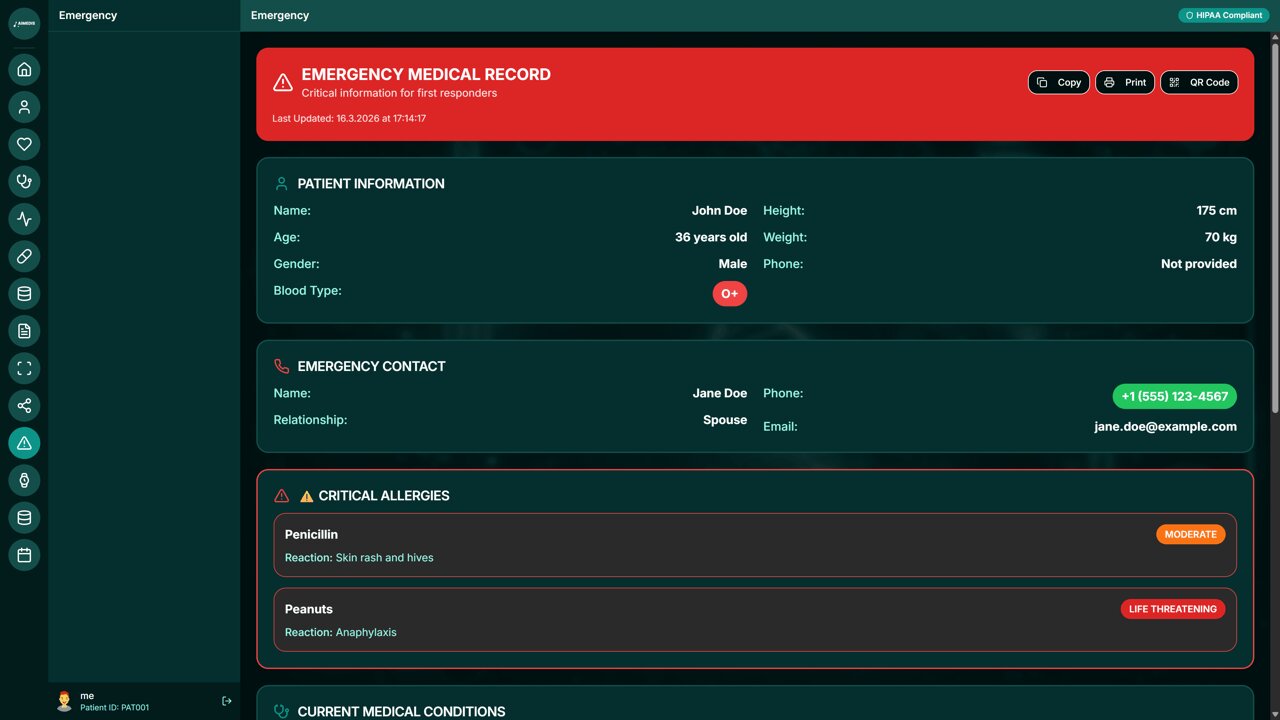Click the MODERATE severity badge for Penicillin
The image size is (1280, 720).
[1191, 534]
